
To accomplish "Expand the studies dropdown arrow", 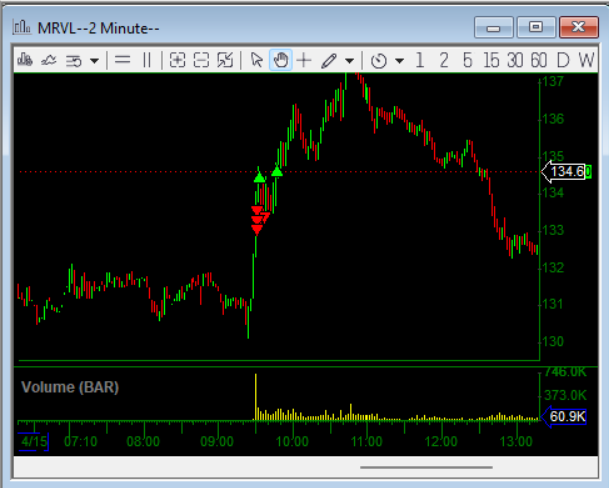I will [x=94, y=61].
